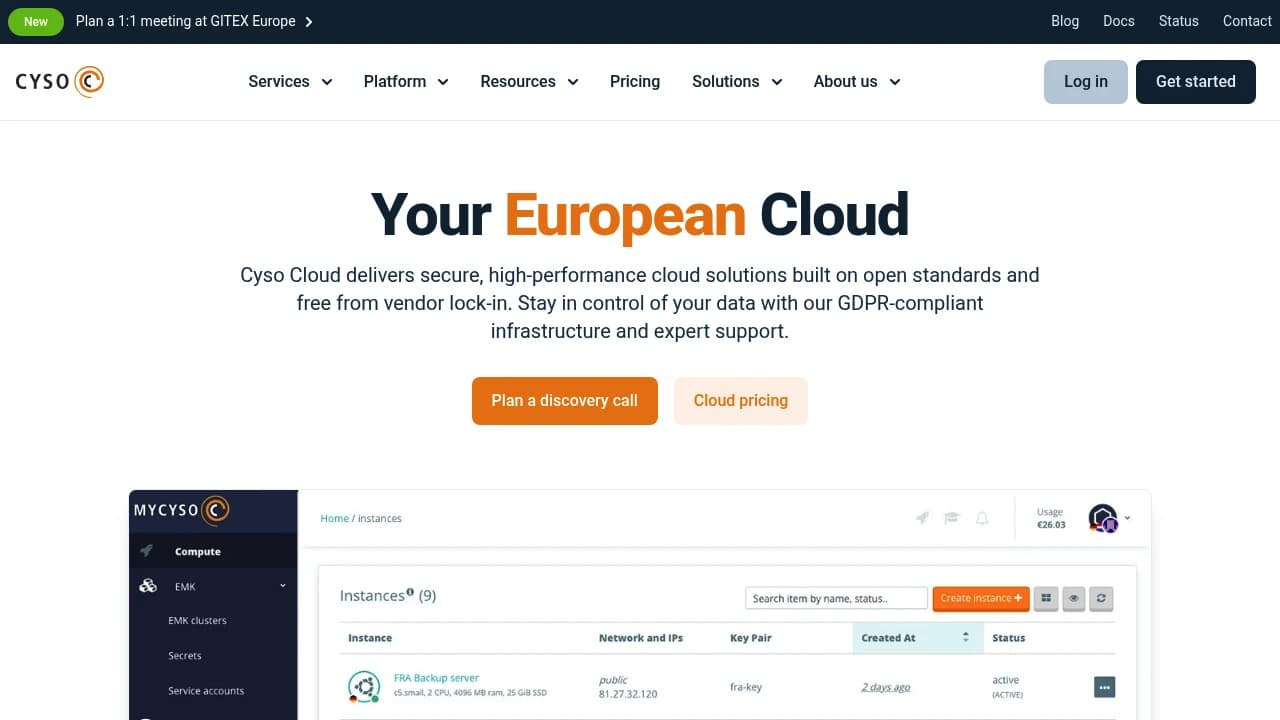Click the Usage €26.03 indicator
Viewport: 1280px width, 720px height.
pyautogui.click(x=1050, y=518)
